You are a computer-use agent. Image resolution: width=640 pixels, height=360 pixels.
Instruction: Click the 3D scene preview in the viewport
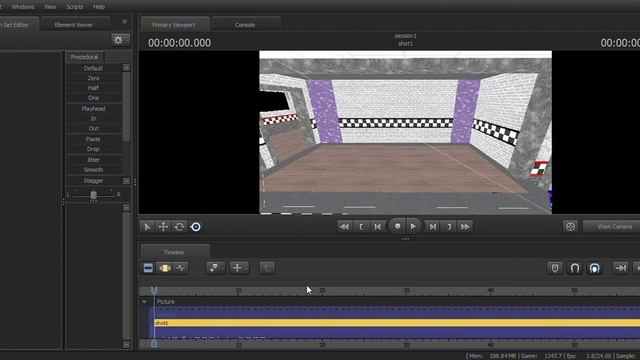(x=405, y=132)
